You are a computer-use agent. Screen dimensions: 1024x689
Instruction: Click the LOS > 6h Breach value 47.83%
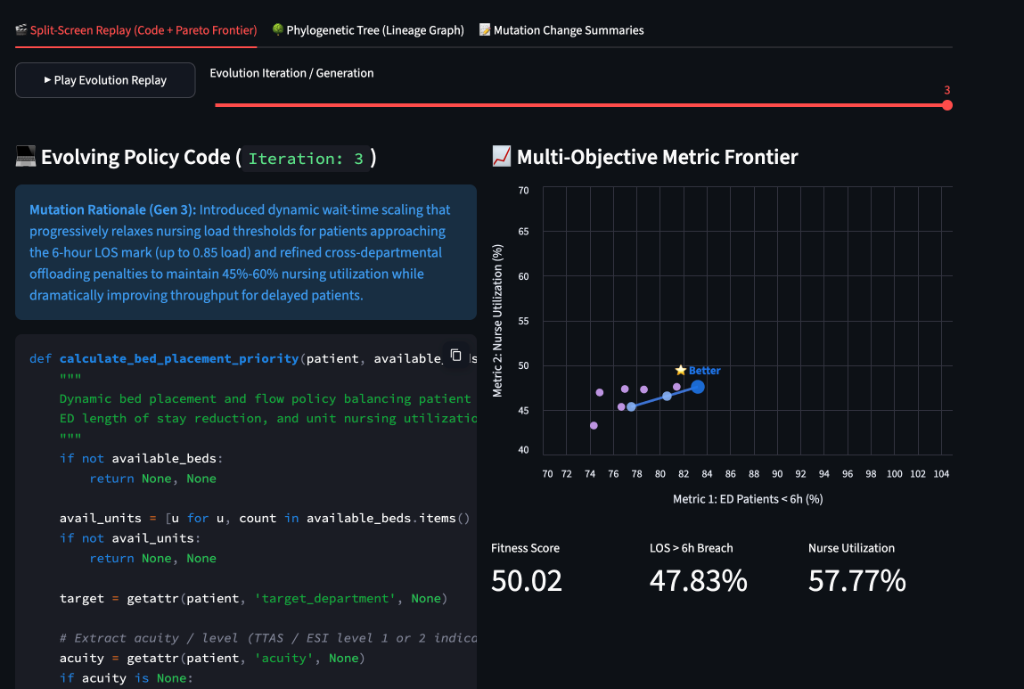[698, 581]
